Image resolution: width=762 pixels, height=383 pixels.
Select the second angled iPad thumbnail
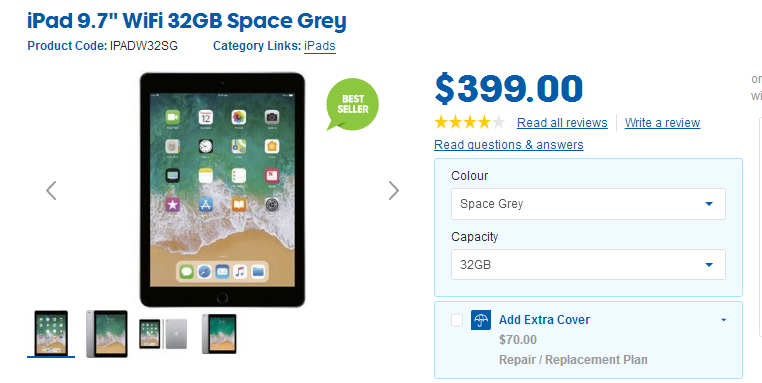point(106,333)
